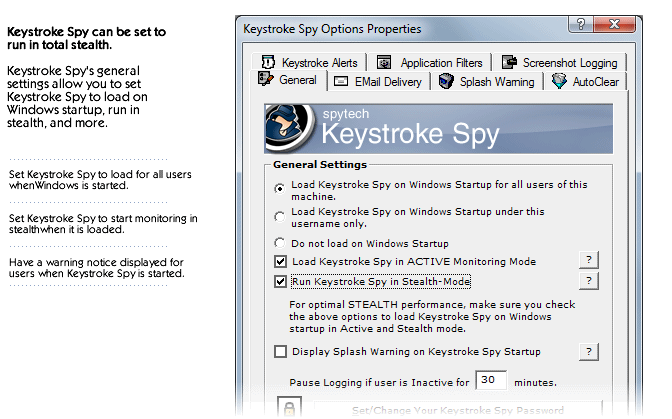
Task: Enable Display Splash Warning on Startup
Action: click(280, 352)
